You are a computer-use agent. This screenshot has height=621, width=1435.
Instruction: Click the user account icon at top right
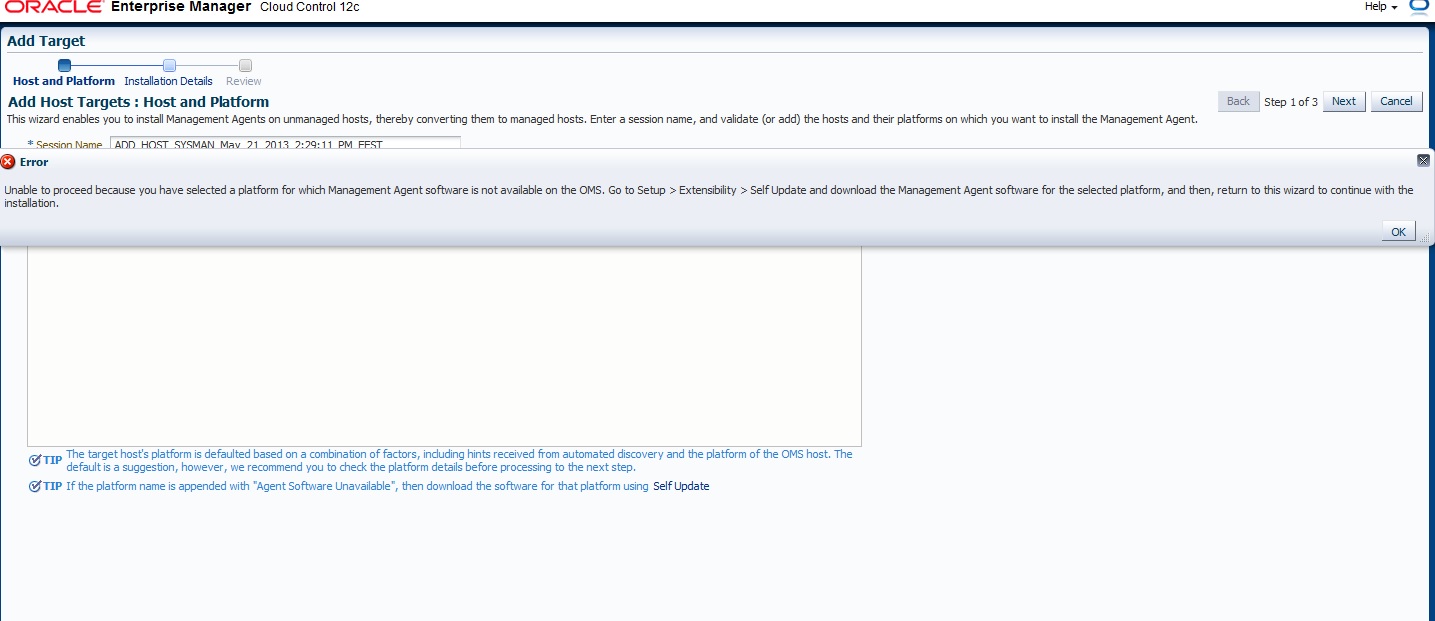[x=1419, y=7]
